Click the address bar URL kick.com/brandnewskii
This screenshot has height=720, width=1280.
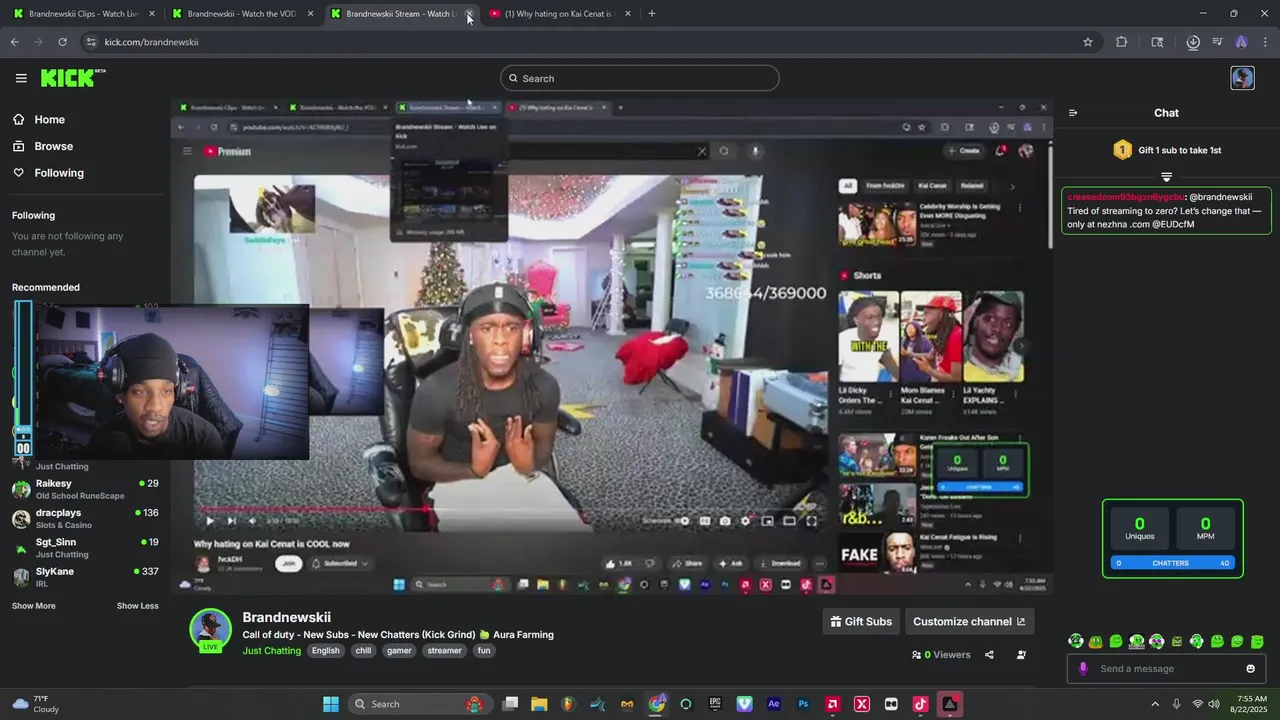click(151, 42)
